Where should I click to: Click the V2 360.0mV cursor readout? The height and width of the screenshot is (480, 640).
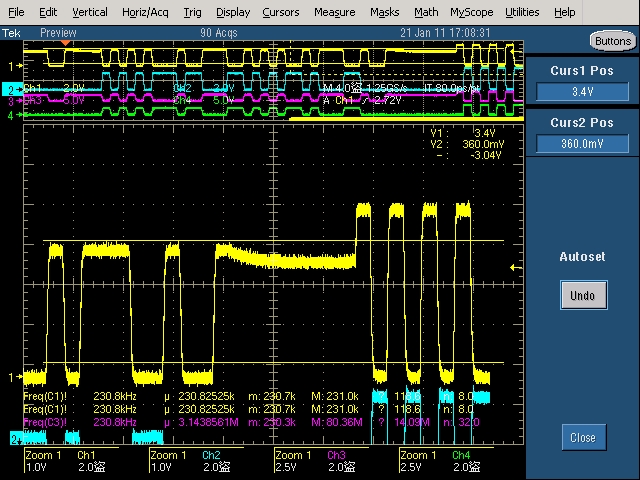pyautogui.click(x=467, y=144)
